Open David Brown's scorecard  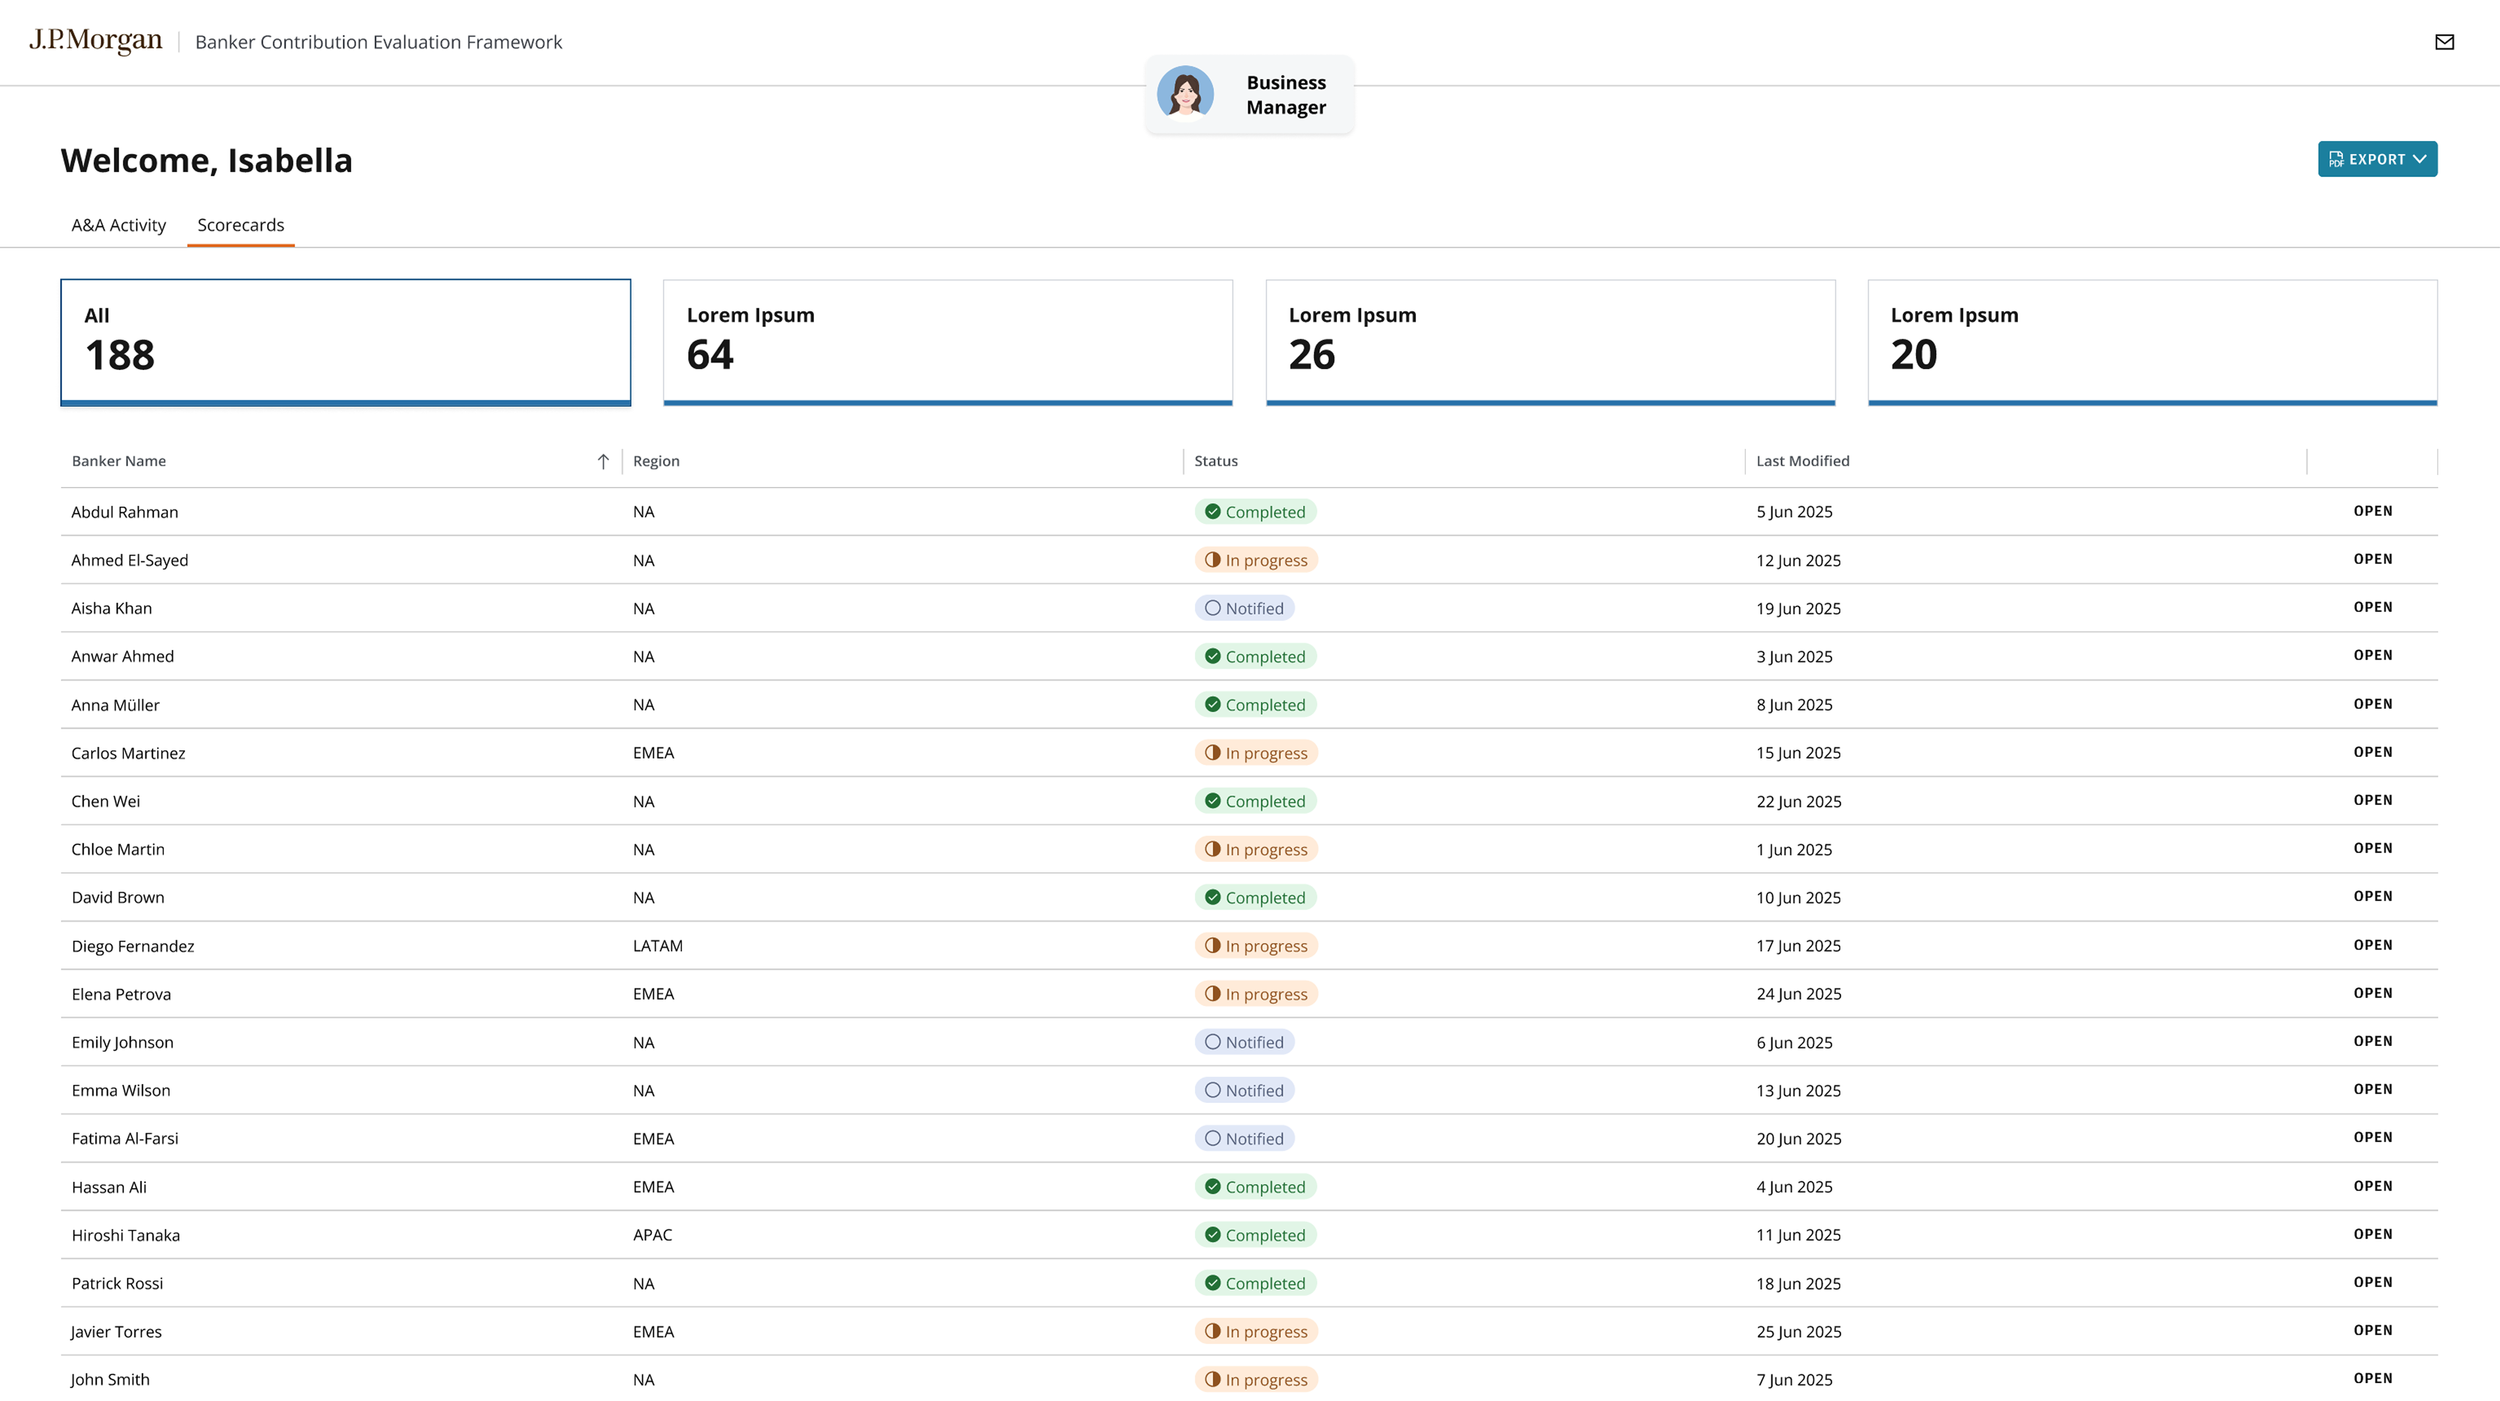pyautogui.click(x=2372, y=896)
